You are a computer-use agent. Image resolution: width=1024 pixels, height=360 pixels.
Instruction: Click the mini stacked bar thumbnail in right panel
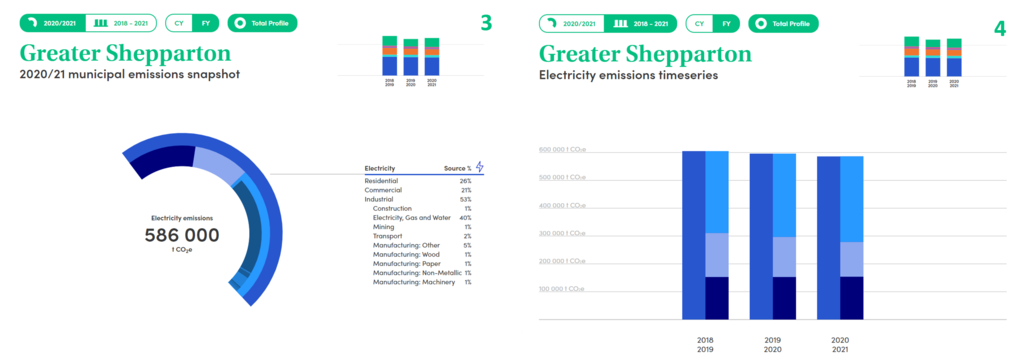932,61
